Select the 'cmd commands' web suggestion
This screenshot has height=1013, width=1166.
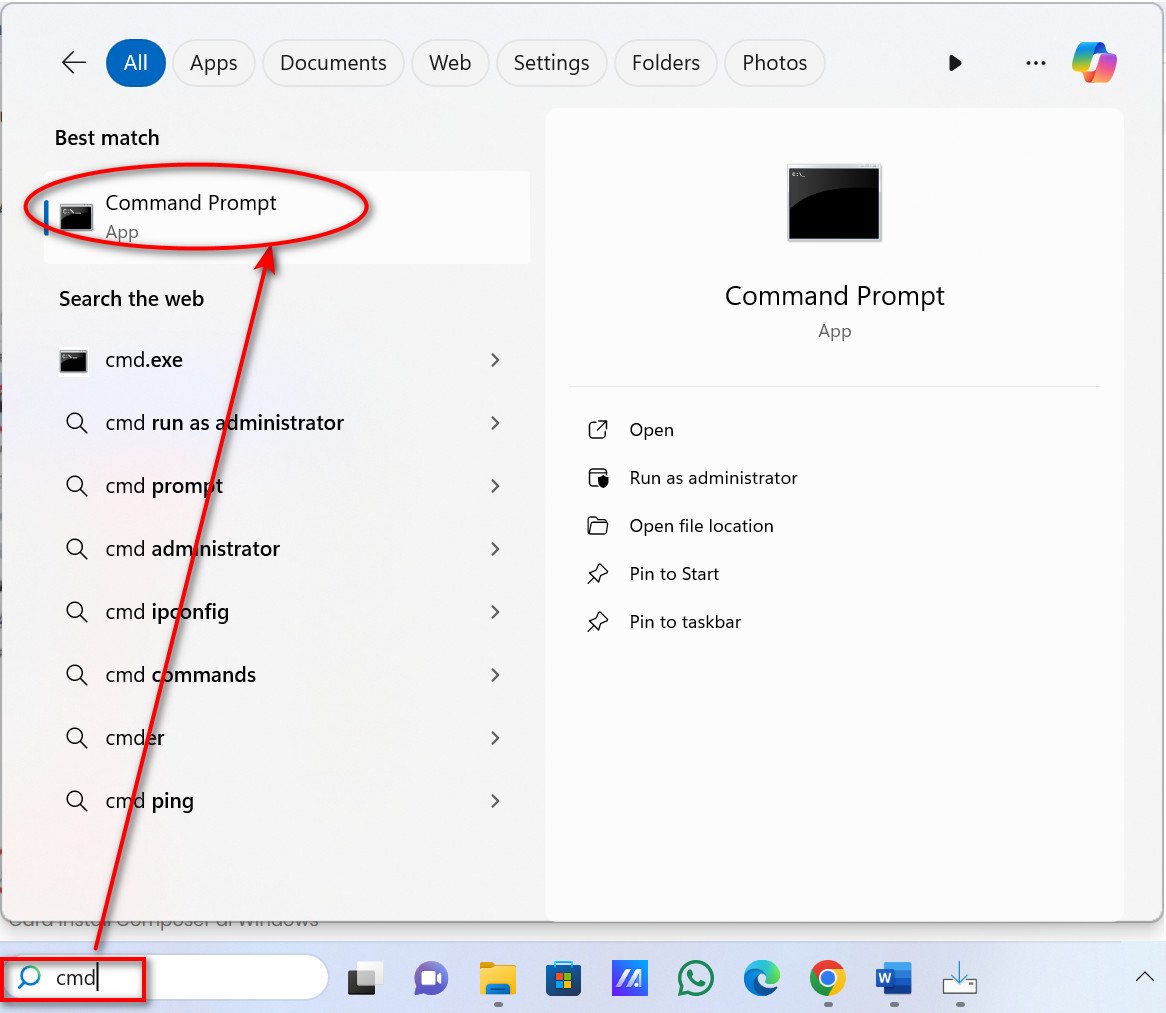point(180,675)
